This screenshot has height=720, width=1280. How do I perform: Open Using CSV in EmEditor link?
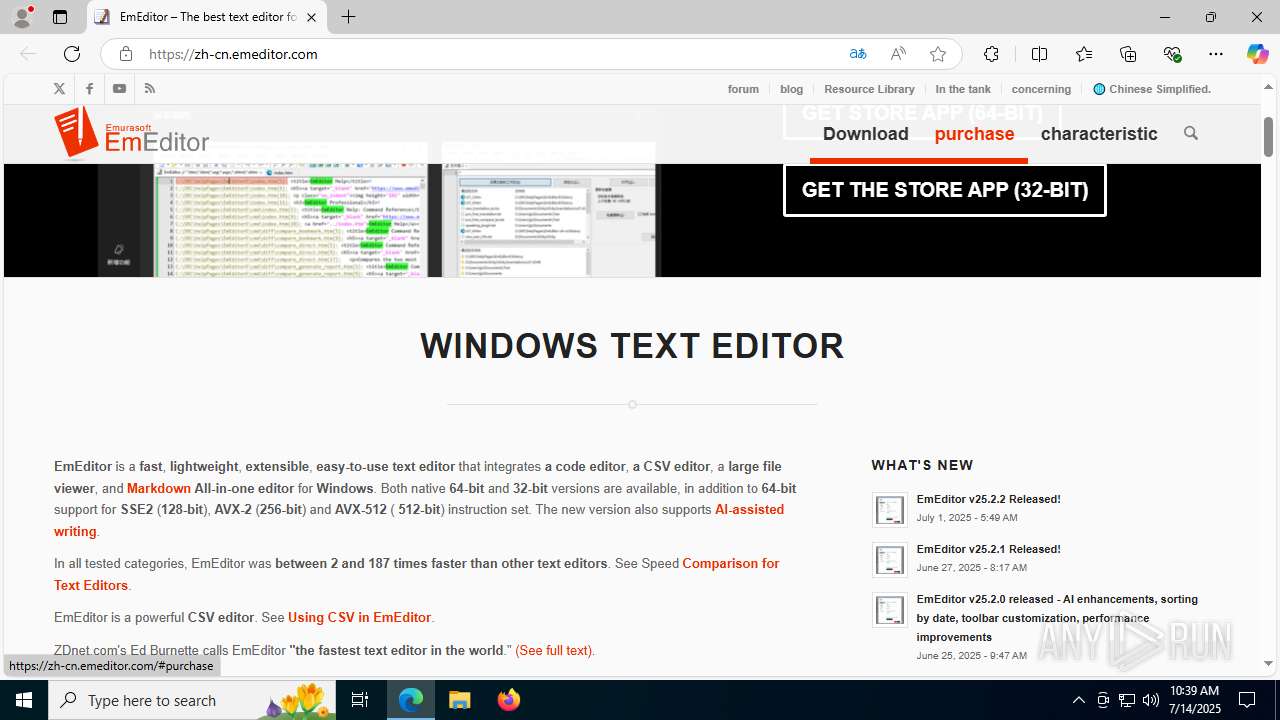[x=359, y=617]
